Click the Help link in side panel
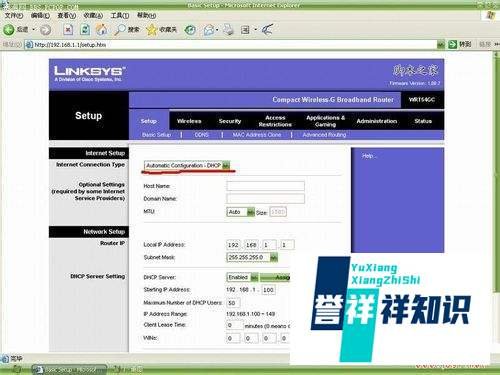This screenshot has width=500, height=375. click(368, 156)
